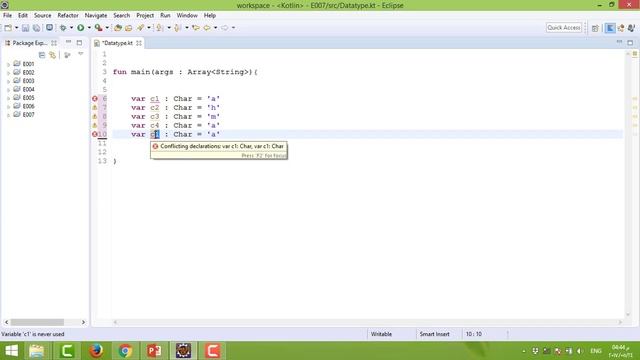This screenshot has width=640, height=360.
Task: Open the Debug configurations dropdown arrow
Action: (x=71, y=28)
